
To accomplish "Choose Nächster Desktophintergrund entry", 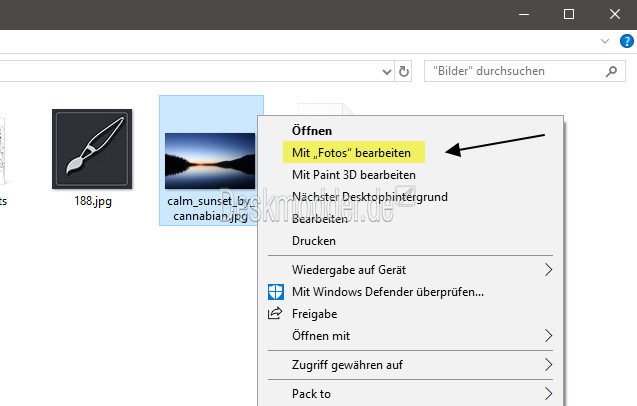I will click(x=370, y=197).
